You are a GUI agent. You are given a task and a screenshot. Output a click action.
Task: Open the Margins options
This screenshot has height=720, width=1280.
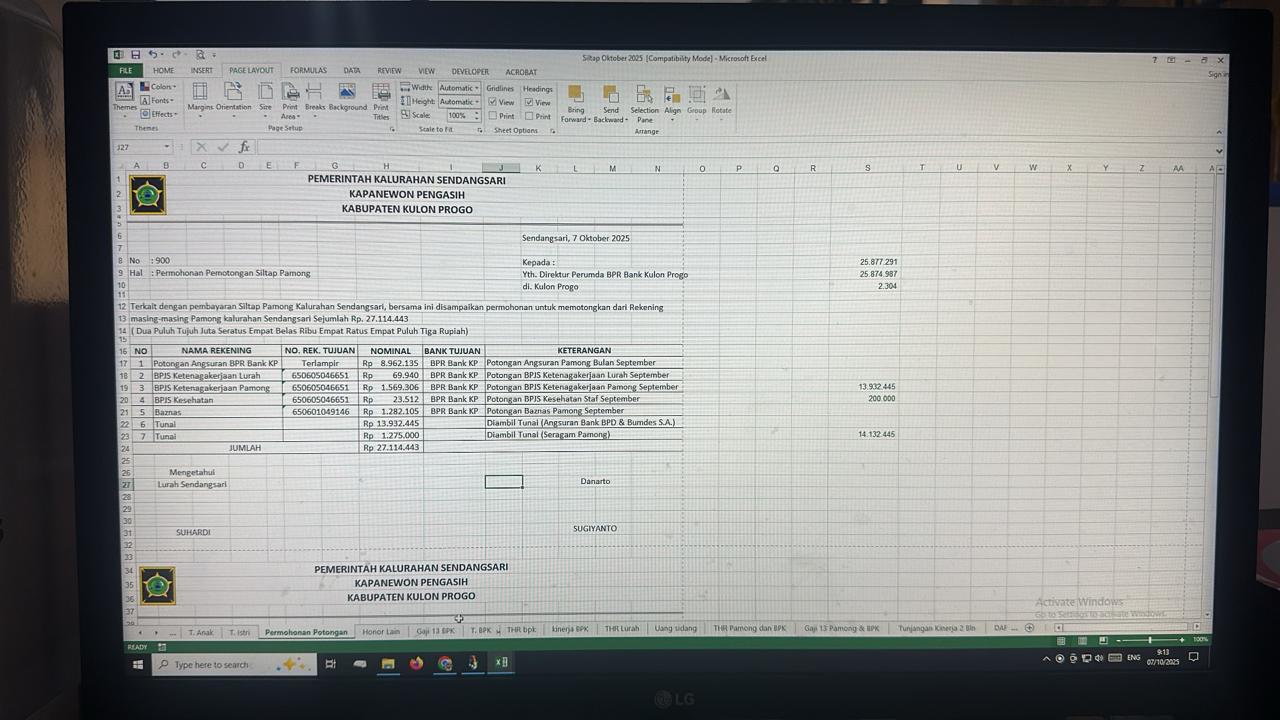(x=200, y=97)
